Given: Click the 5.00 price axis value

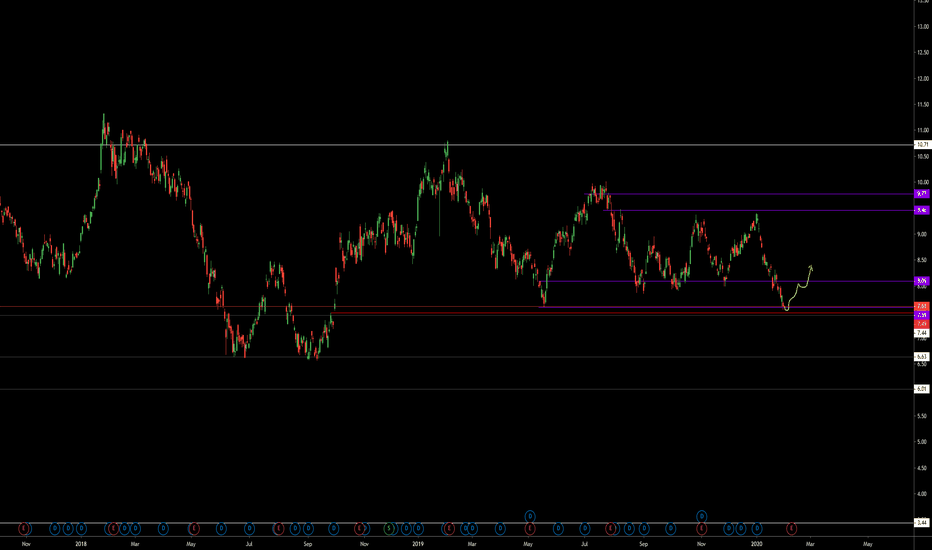Looking at the screenshot, I should pos(922,442).
